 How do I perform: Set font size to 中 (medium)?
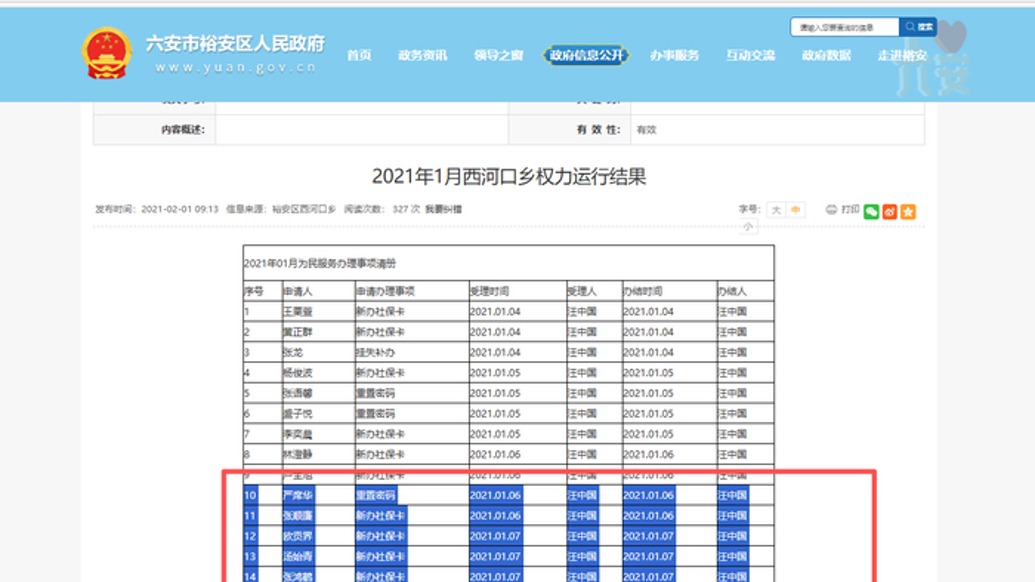[x=795, y=210]
